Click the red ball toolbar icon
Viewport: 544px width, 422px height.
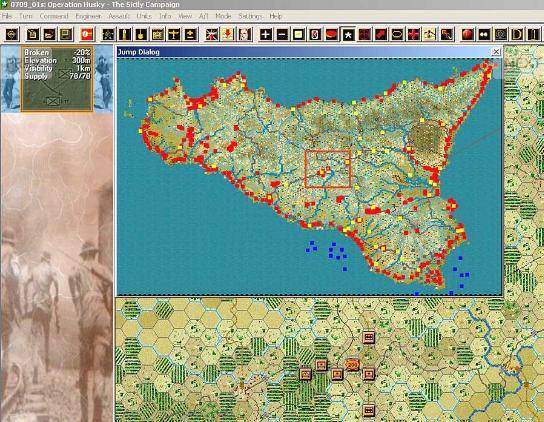[x=468, y=34]
